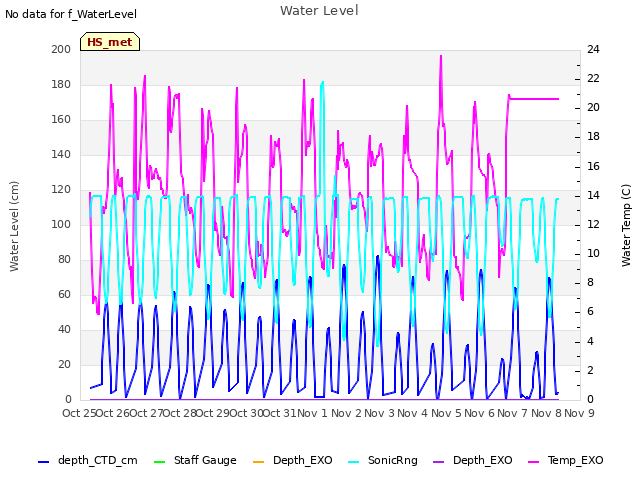Click the purple Depth_EXO legend swatch
Image resolution: width=640 pixels, height=480 pixels.
point(438,462)
